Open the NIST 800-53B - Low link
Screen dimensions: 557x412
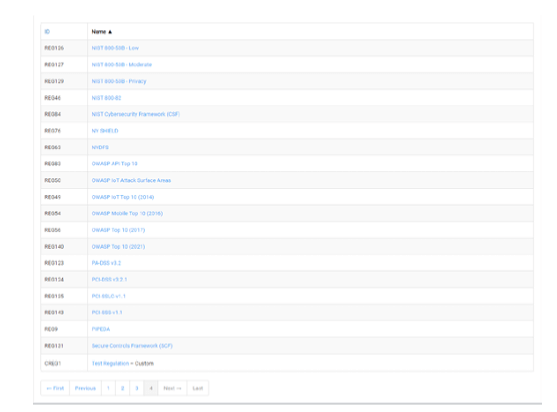[x=115, y=48]
